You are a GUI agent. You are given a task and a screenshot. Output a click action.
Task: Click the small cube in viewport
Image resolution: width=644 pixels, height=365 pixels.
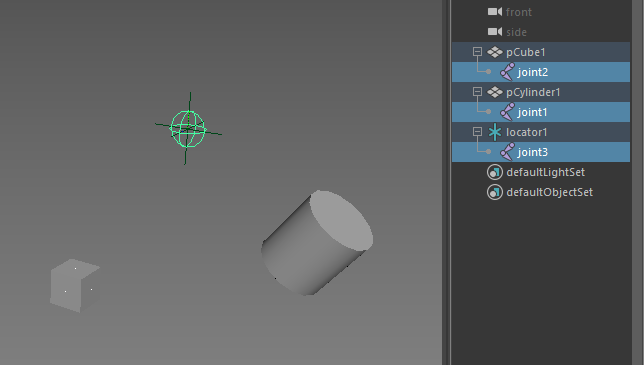click(x=75, y=285)
